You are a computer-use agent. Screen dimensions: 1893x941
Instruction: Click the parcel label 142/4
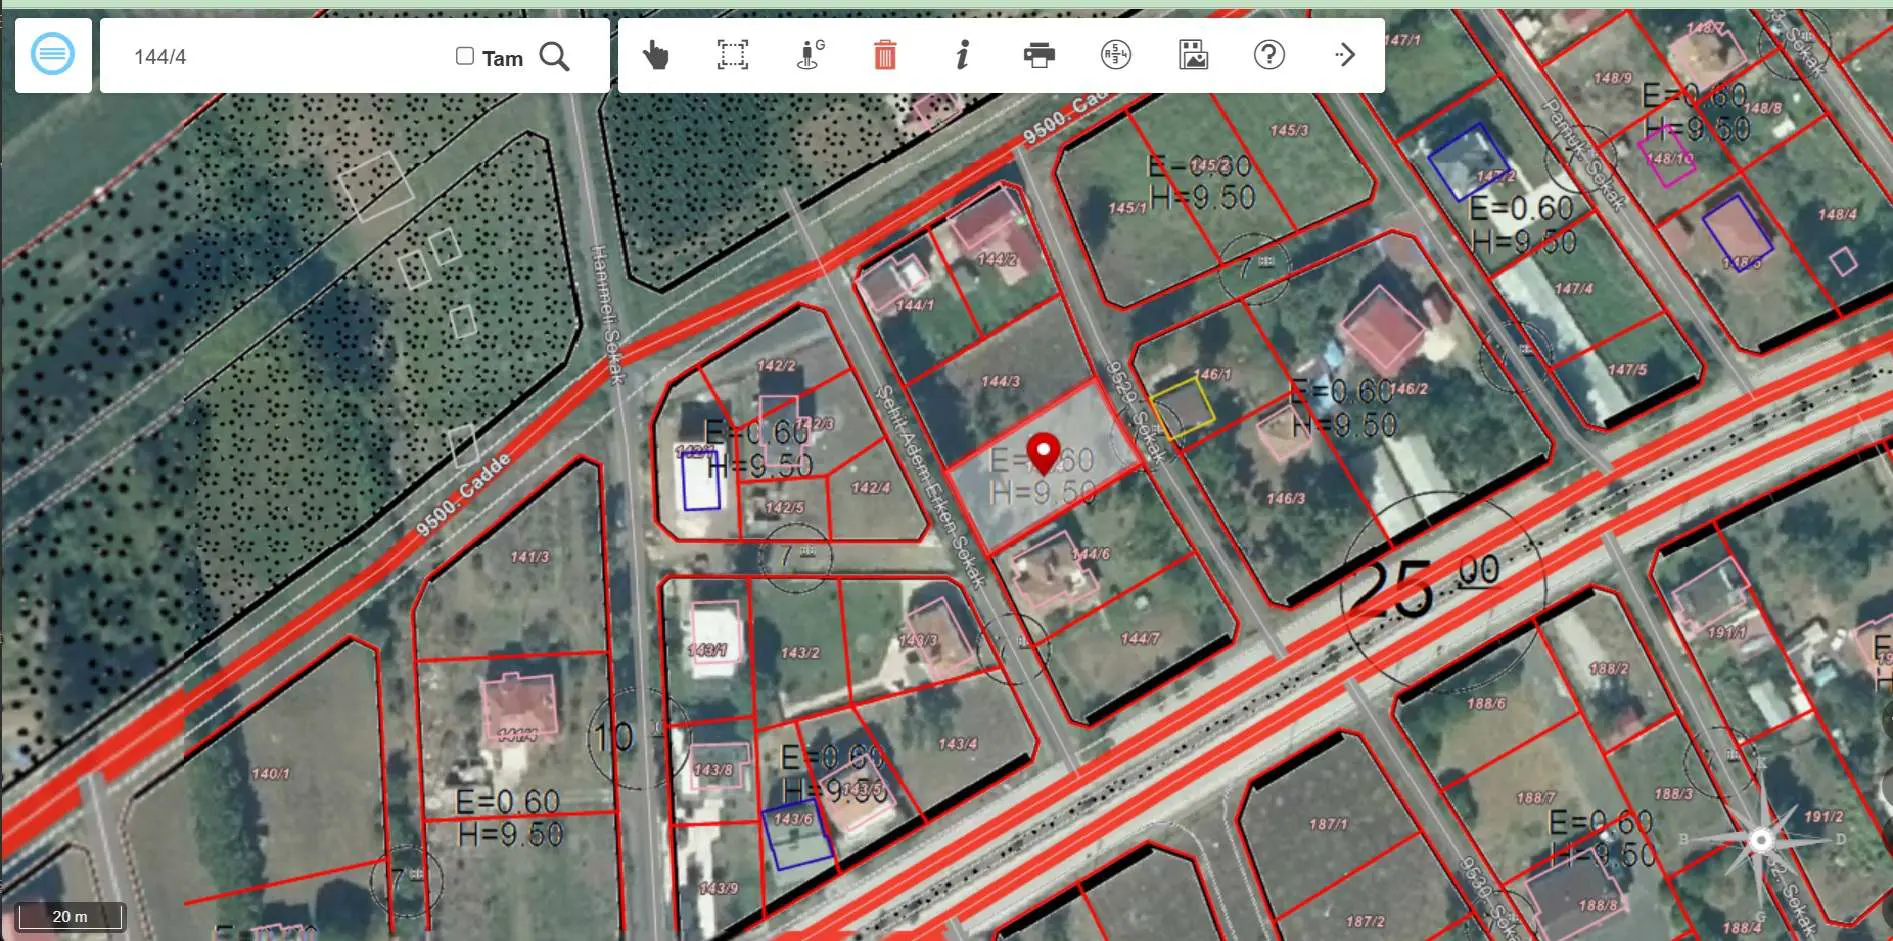pyautogui.click(x=870, y=488)
